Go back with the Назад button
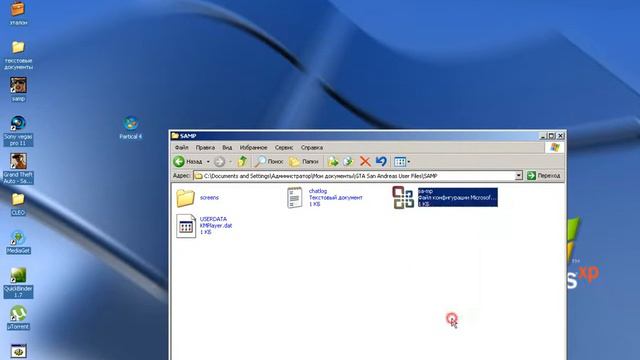 tap(188, 162)
